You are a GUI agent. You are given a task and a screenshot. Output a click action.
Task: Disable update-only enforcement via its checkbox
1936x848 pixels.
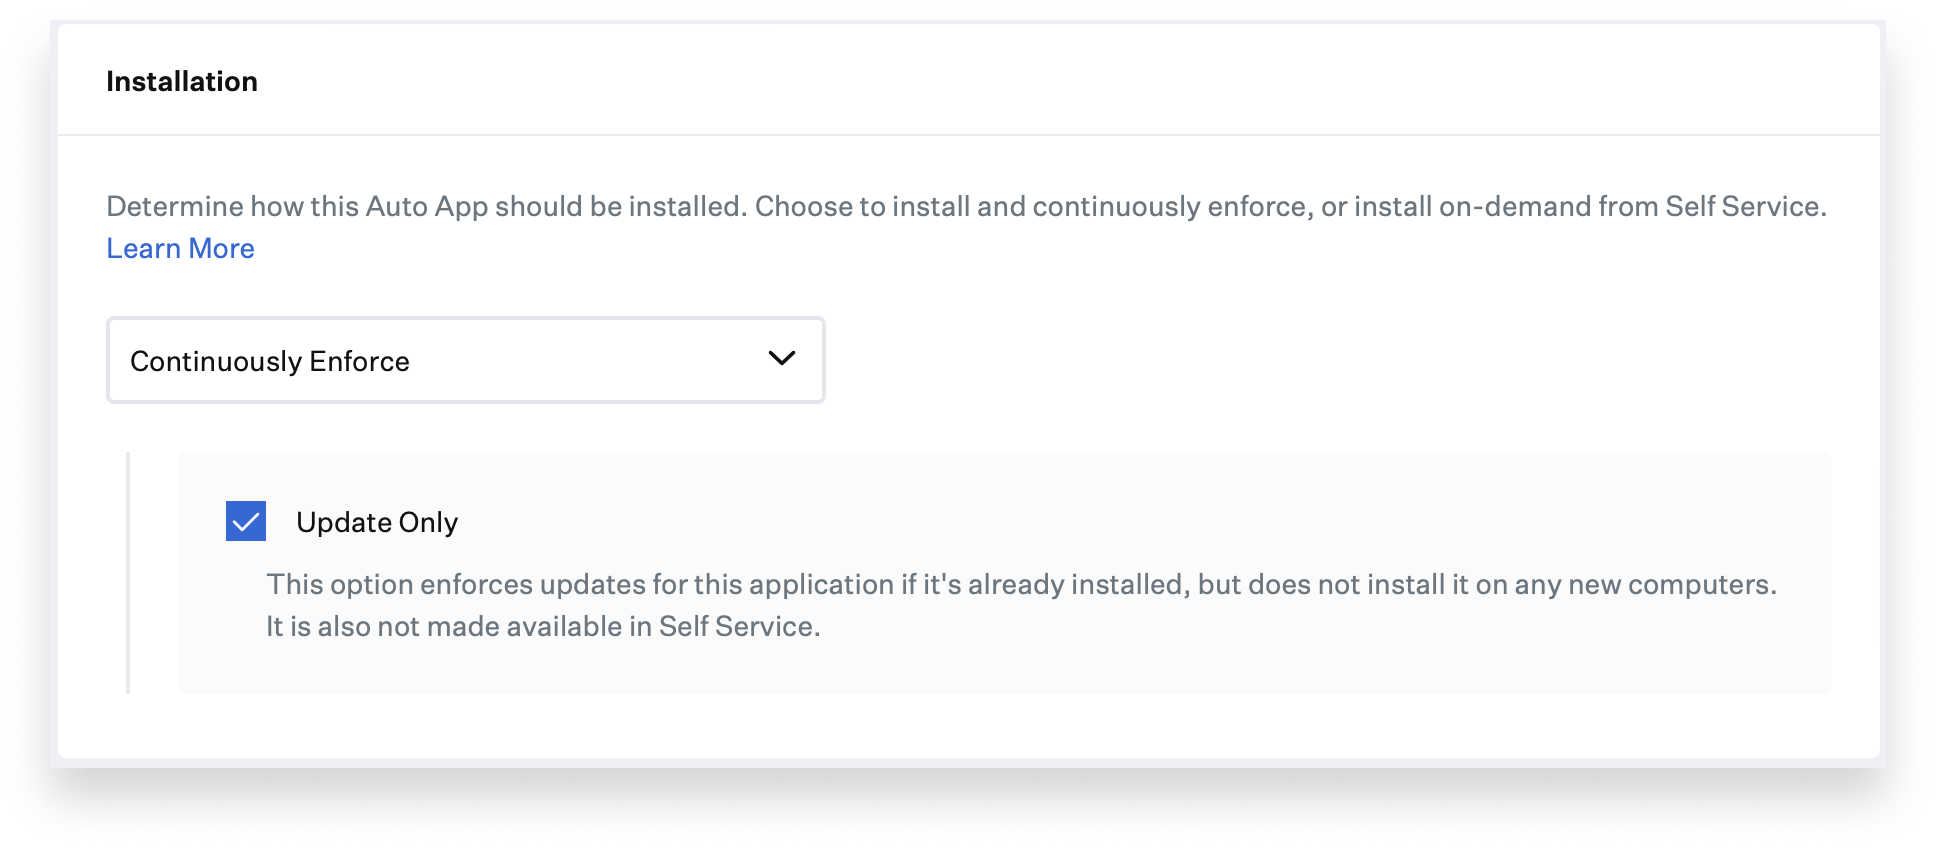pyautogui.click(x=246, y=521)
